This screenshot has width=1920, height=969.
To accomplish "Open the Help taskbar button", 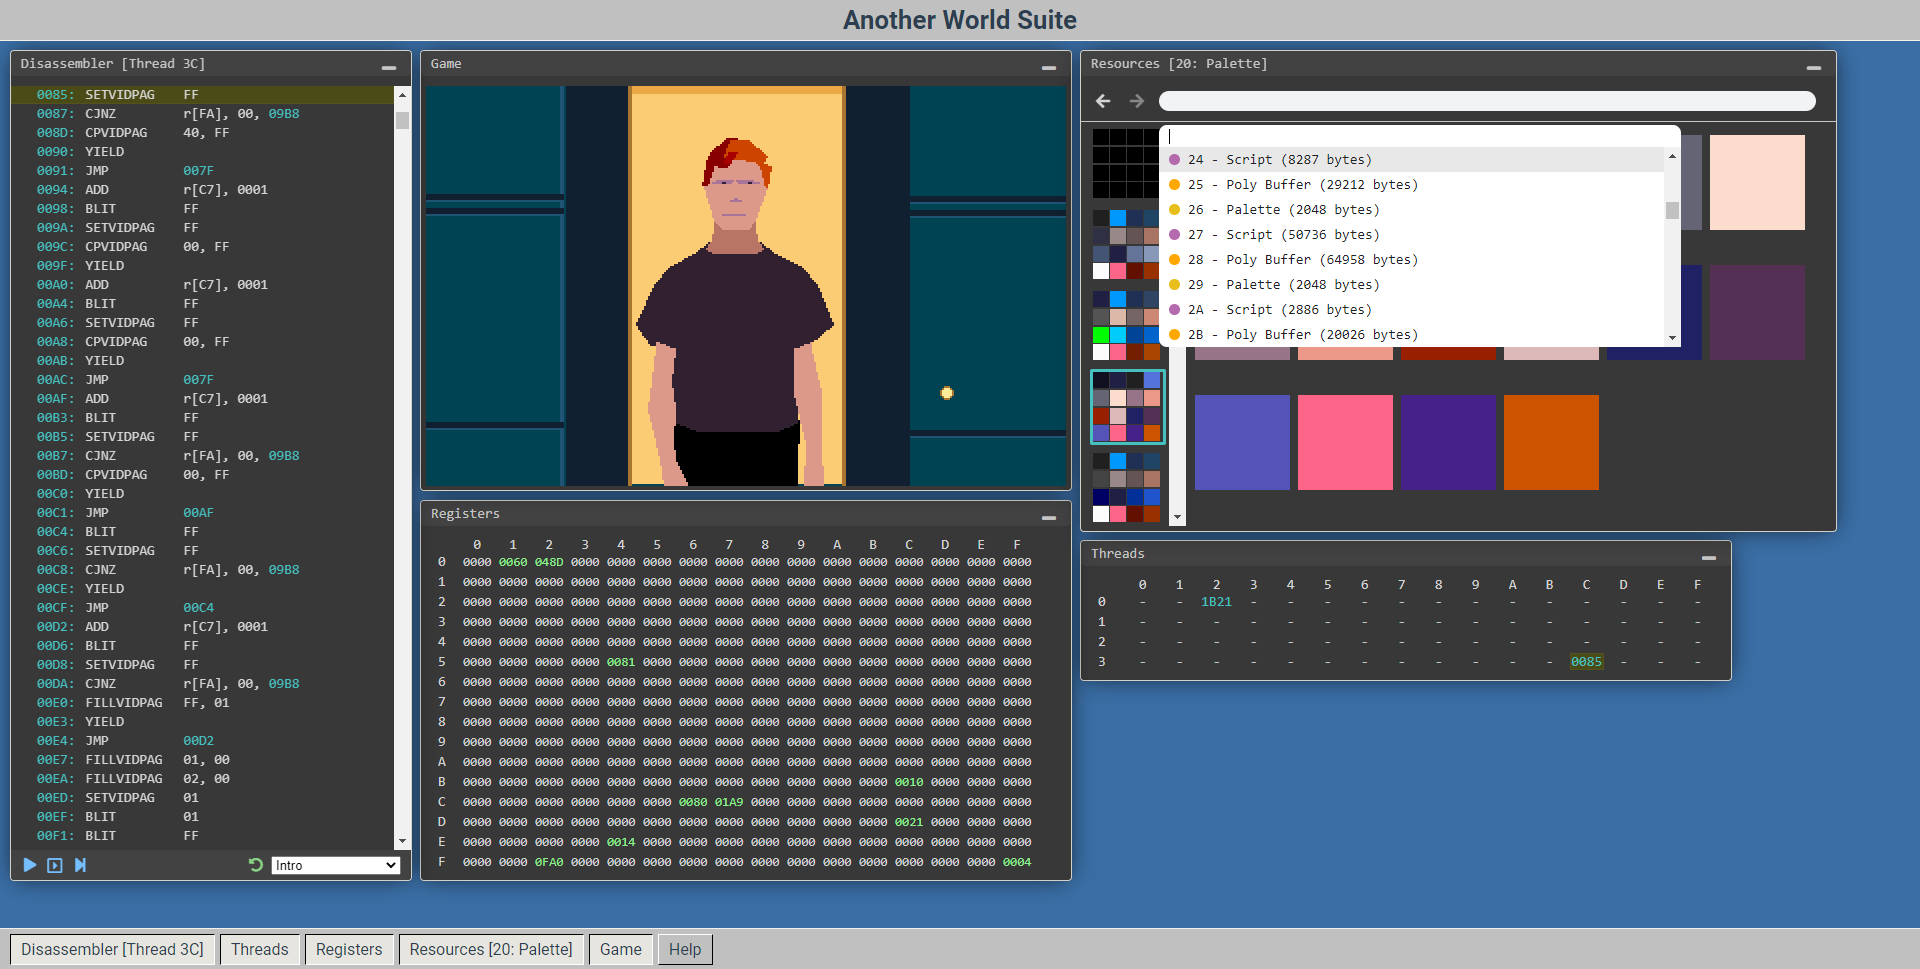I will click(x=685, y=949).
